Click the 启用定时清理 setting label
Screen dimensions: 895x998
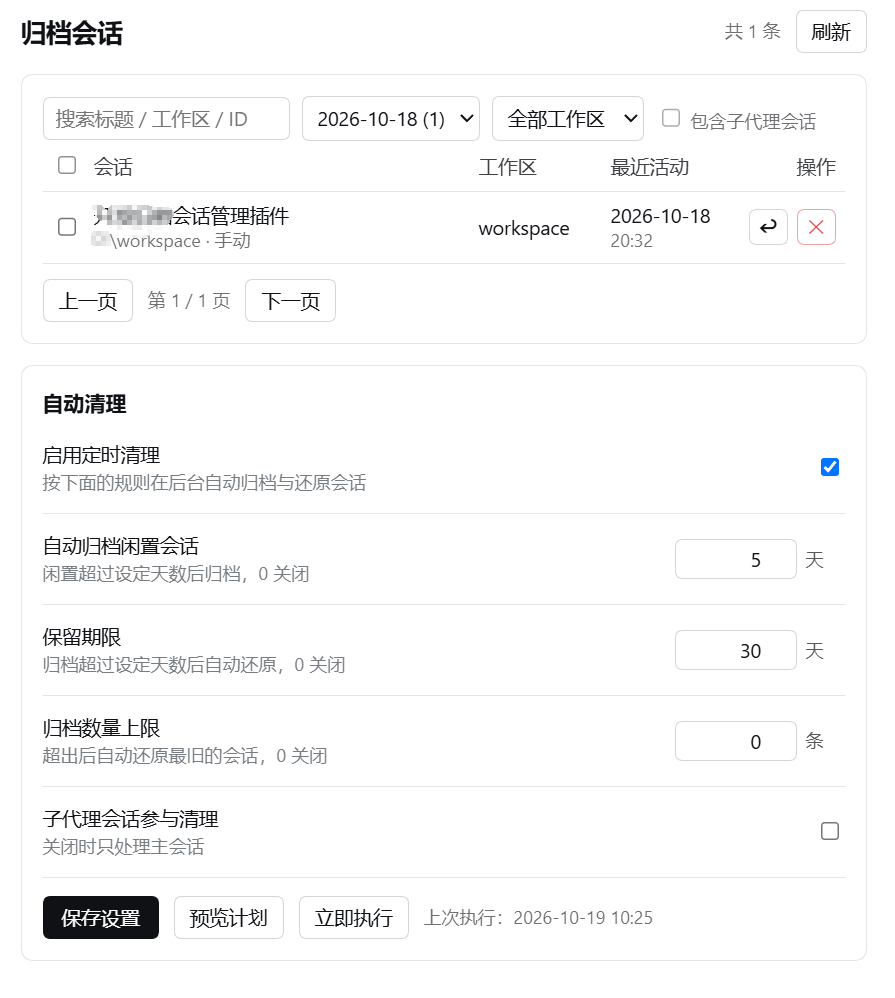(101, 456)
